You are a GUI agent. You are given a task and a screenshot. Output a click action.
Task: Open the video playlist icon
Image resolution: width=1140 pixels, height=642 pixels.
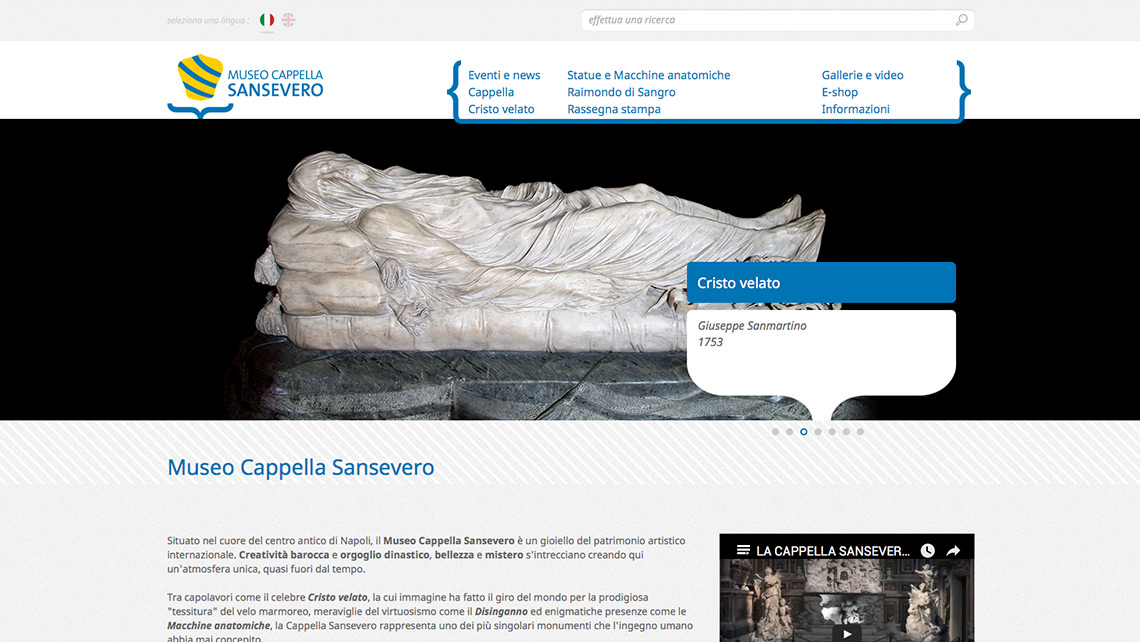coord(743,550)
